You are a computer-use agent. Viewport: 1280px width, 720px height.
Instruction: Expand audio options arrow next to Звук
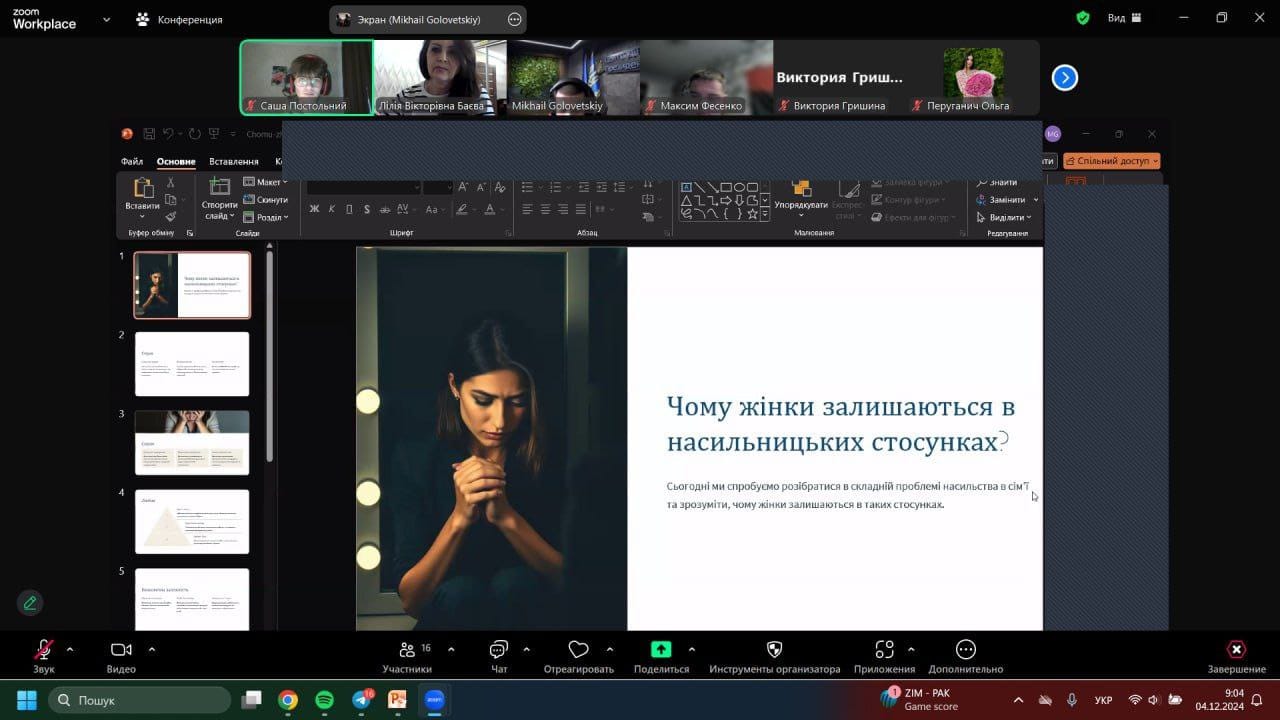coord(70,649)
